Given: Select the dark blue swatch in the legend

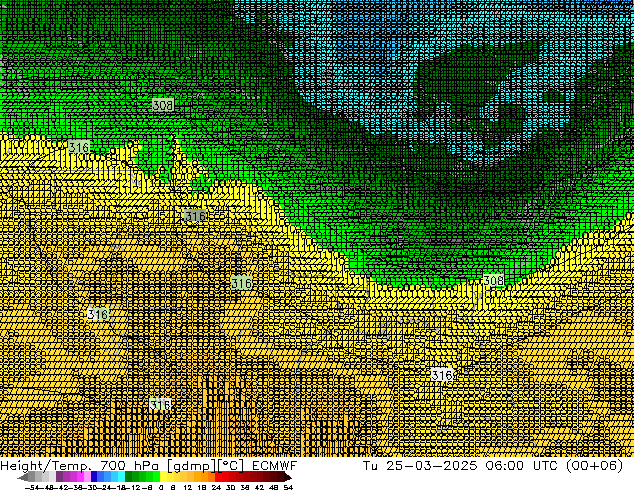Looking at the screenshot, I should pyautogui.click(x=94, y=477).
